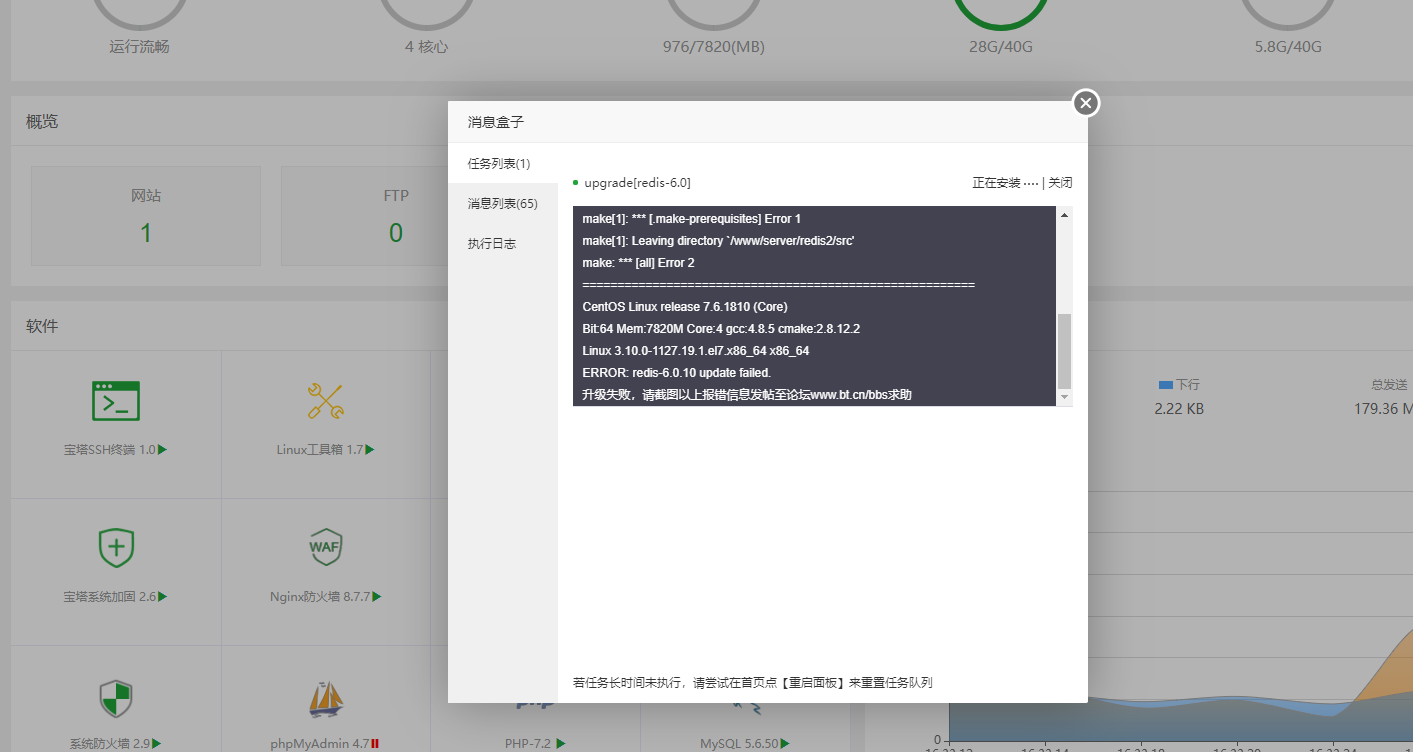1413x752 pixels.
Task: Click the log scrollbar thumb
Action: click(x=1064, y=350)
